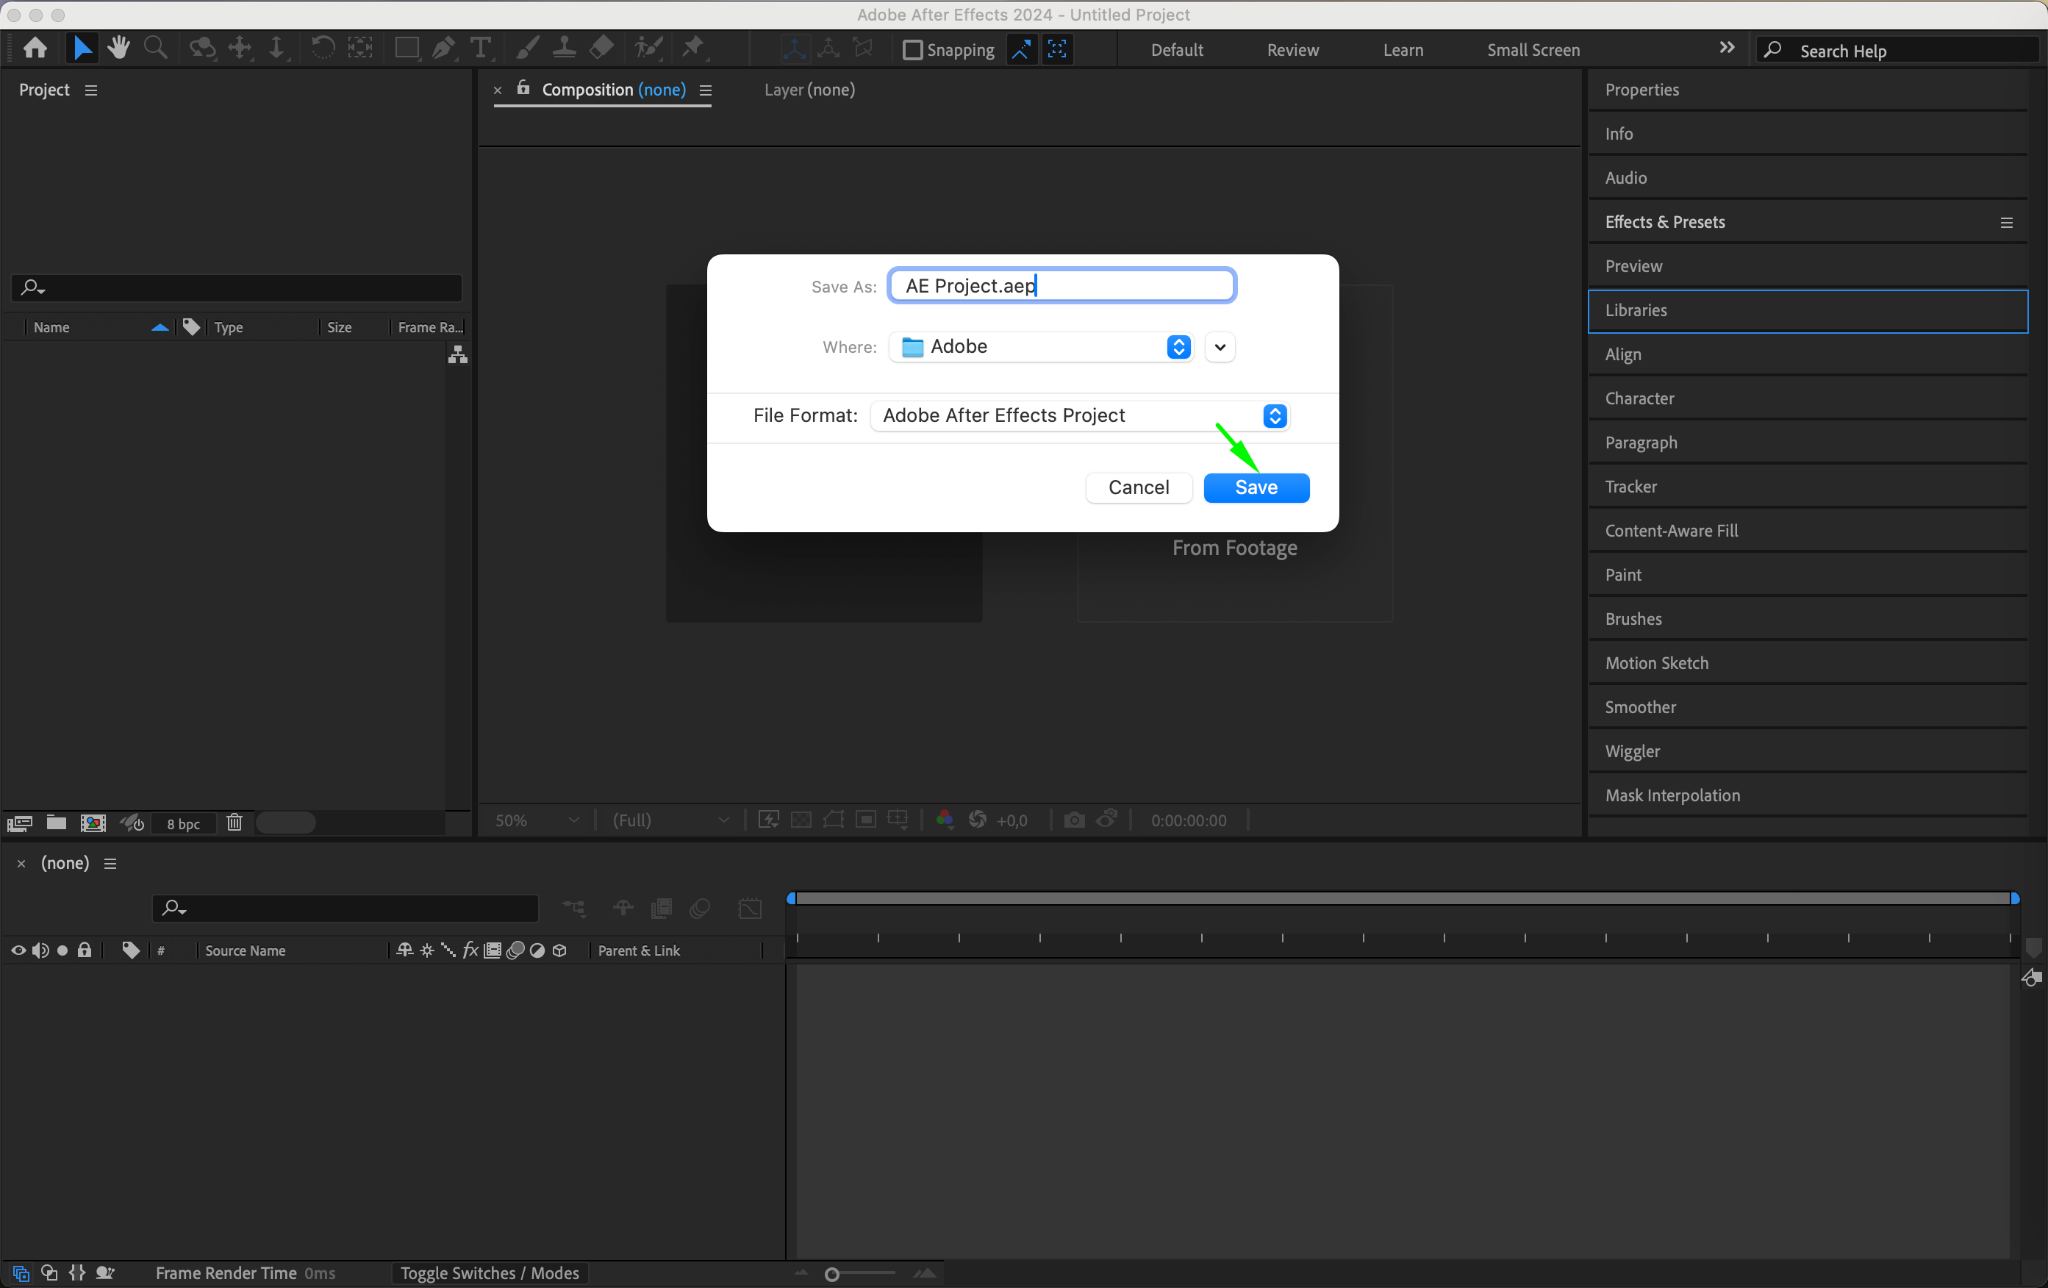Select the Horizontal Type tool
The width and height of the screenshot is (2048, 1288).
[481, 48]
